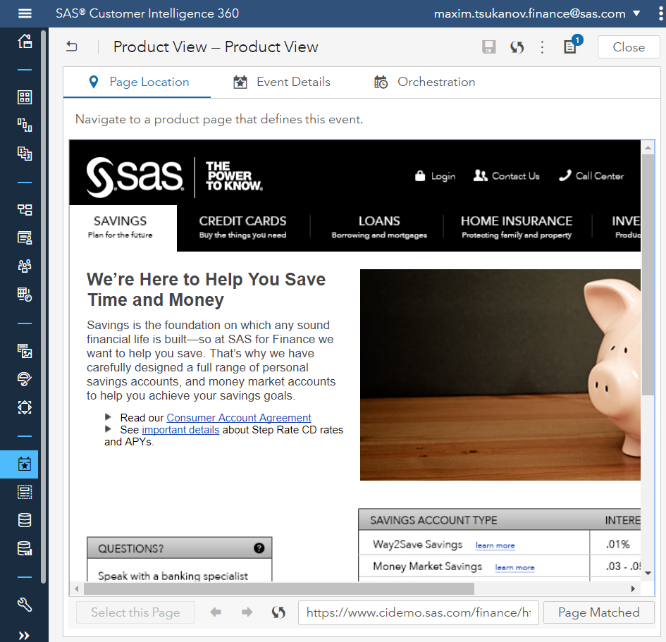The image size is (666, 642).
Task: Click the embedded page horizontal scrollbar thumb
Action: 279,589
